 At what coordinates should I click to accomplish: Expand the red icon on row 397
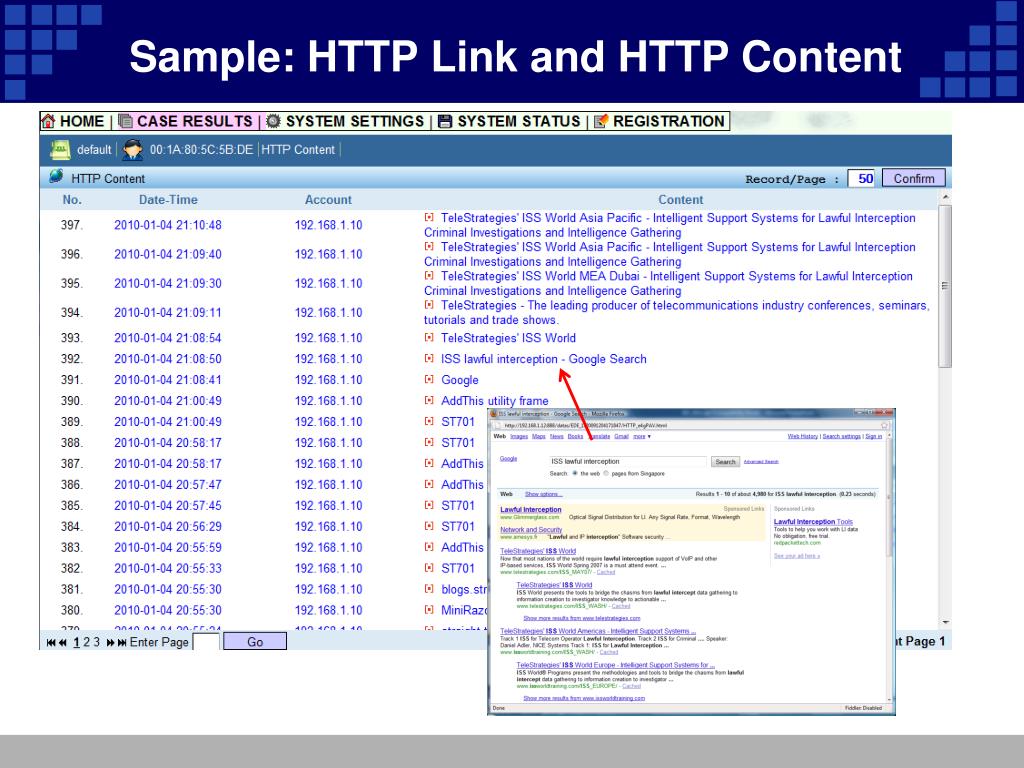(429, 217)
